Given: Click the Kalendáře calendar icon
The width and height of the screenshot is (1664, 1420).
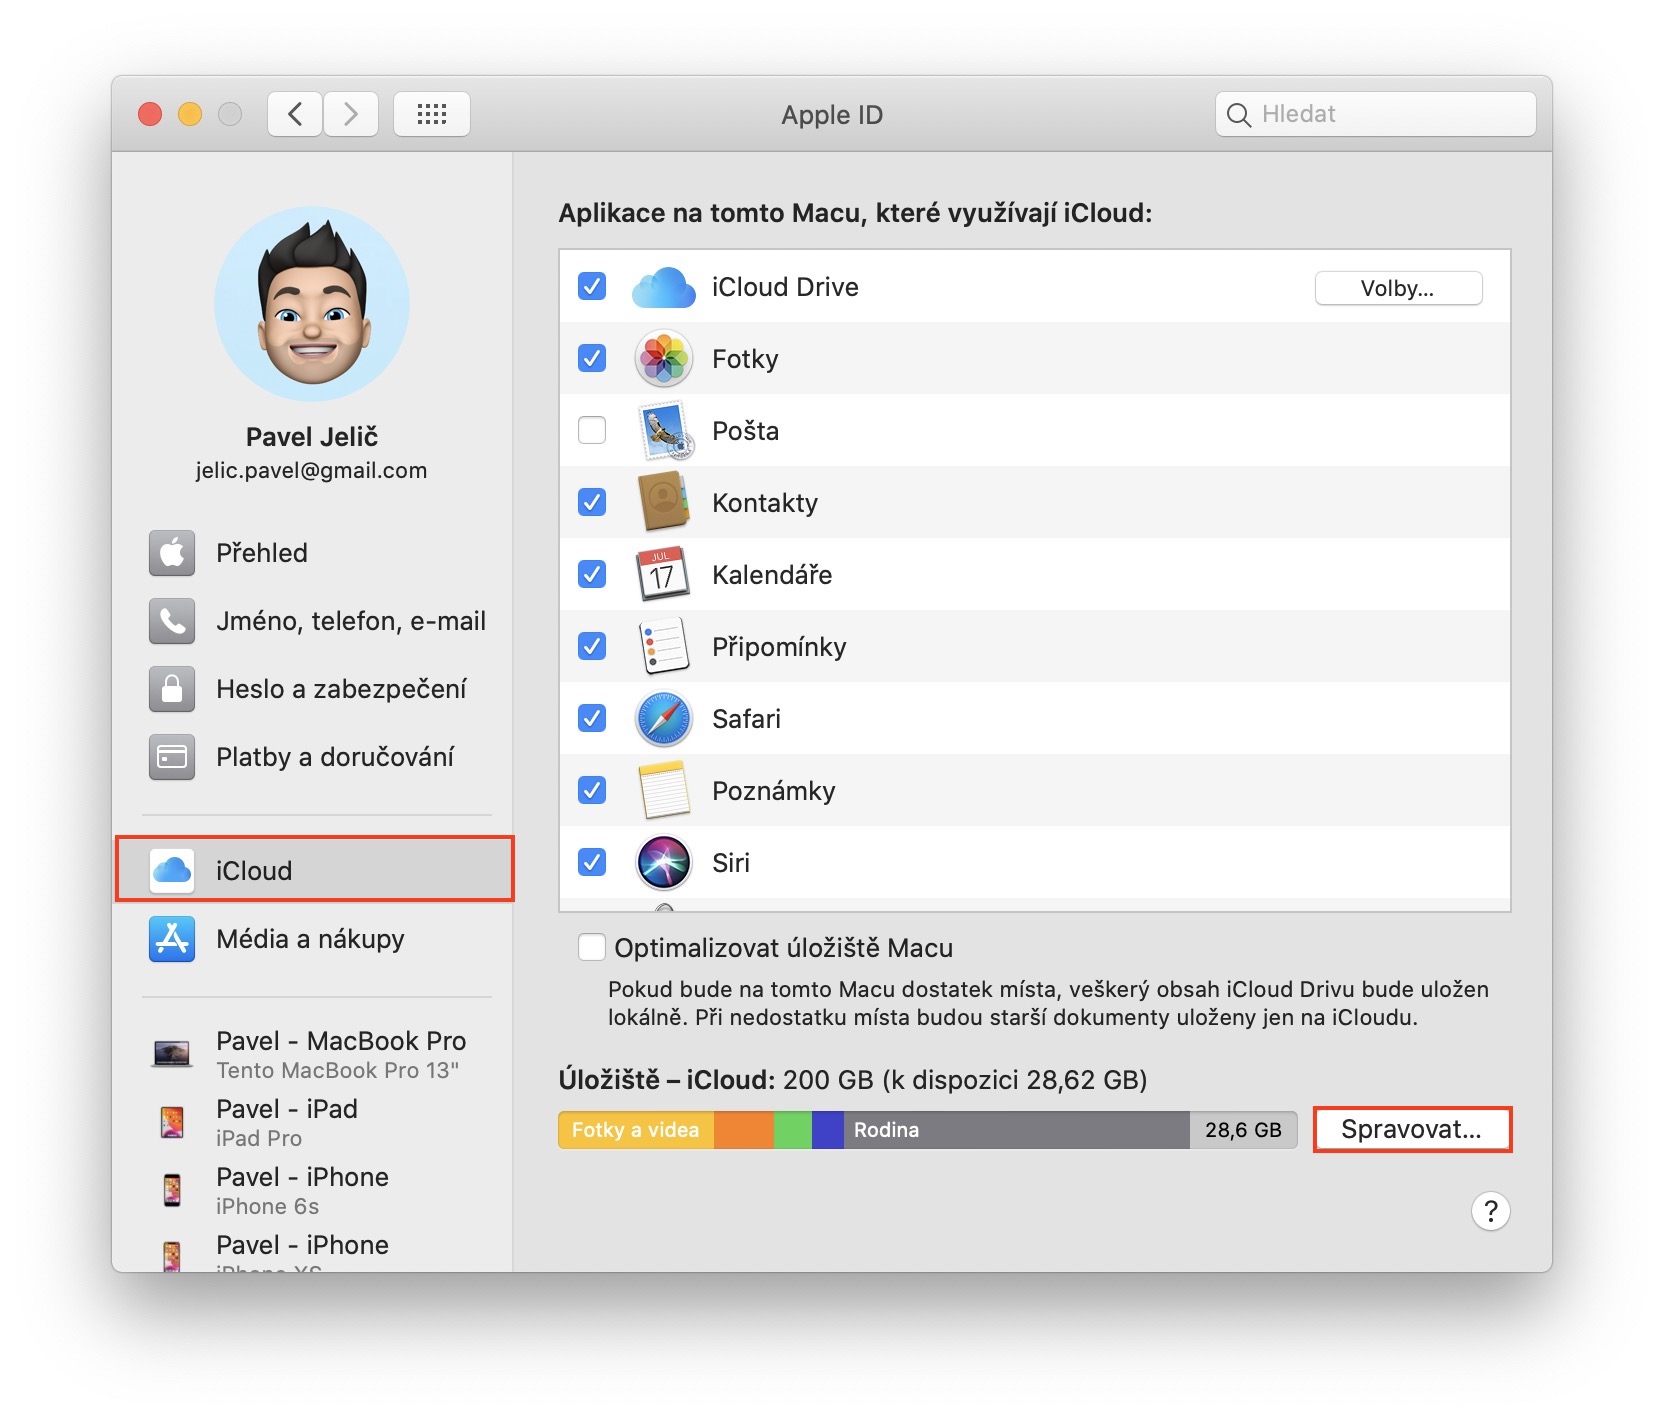Looking at the screenshot, I should click(663, 574).
